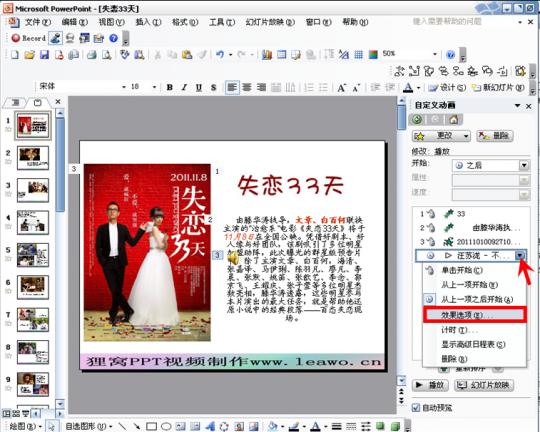Click the Home icon in task pane
Viewport: 540px width, 432px height.
tap(454, 120)
